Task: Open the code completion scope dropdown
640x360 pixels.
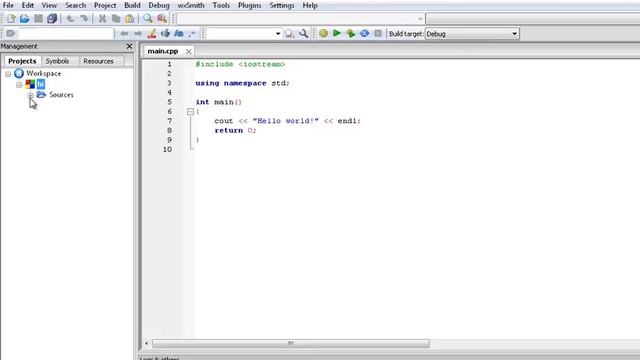Action: 420,18
